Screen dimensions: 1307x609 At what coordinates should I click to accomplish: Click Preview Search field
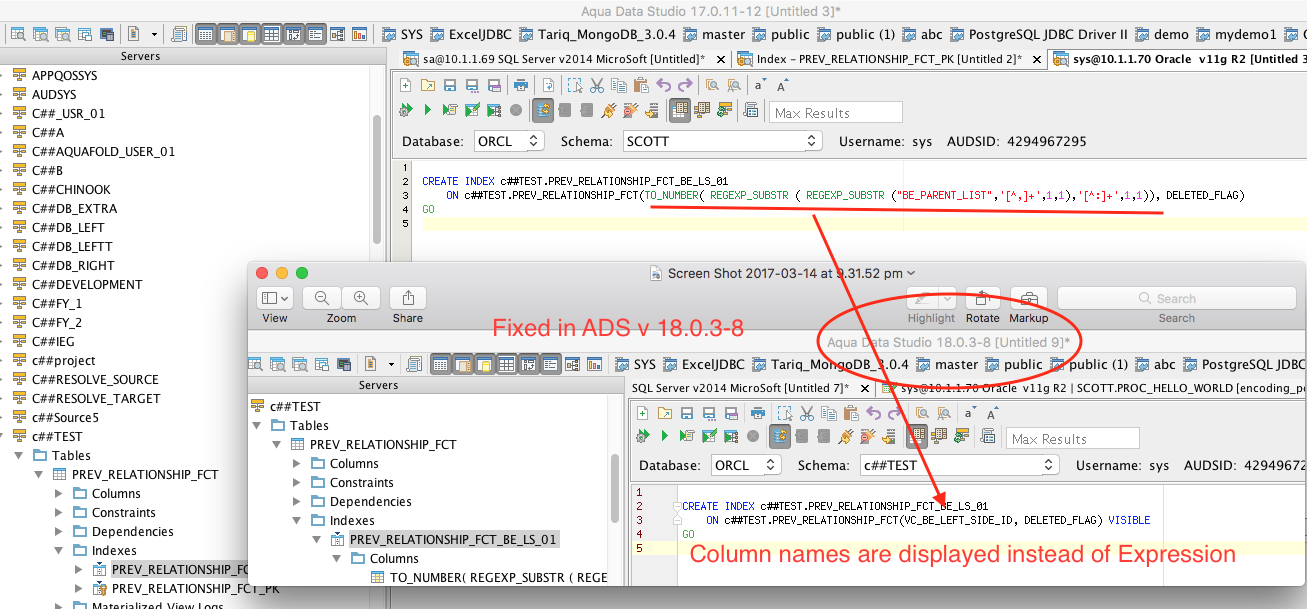tap(1176, 298)
